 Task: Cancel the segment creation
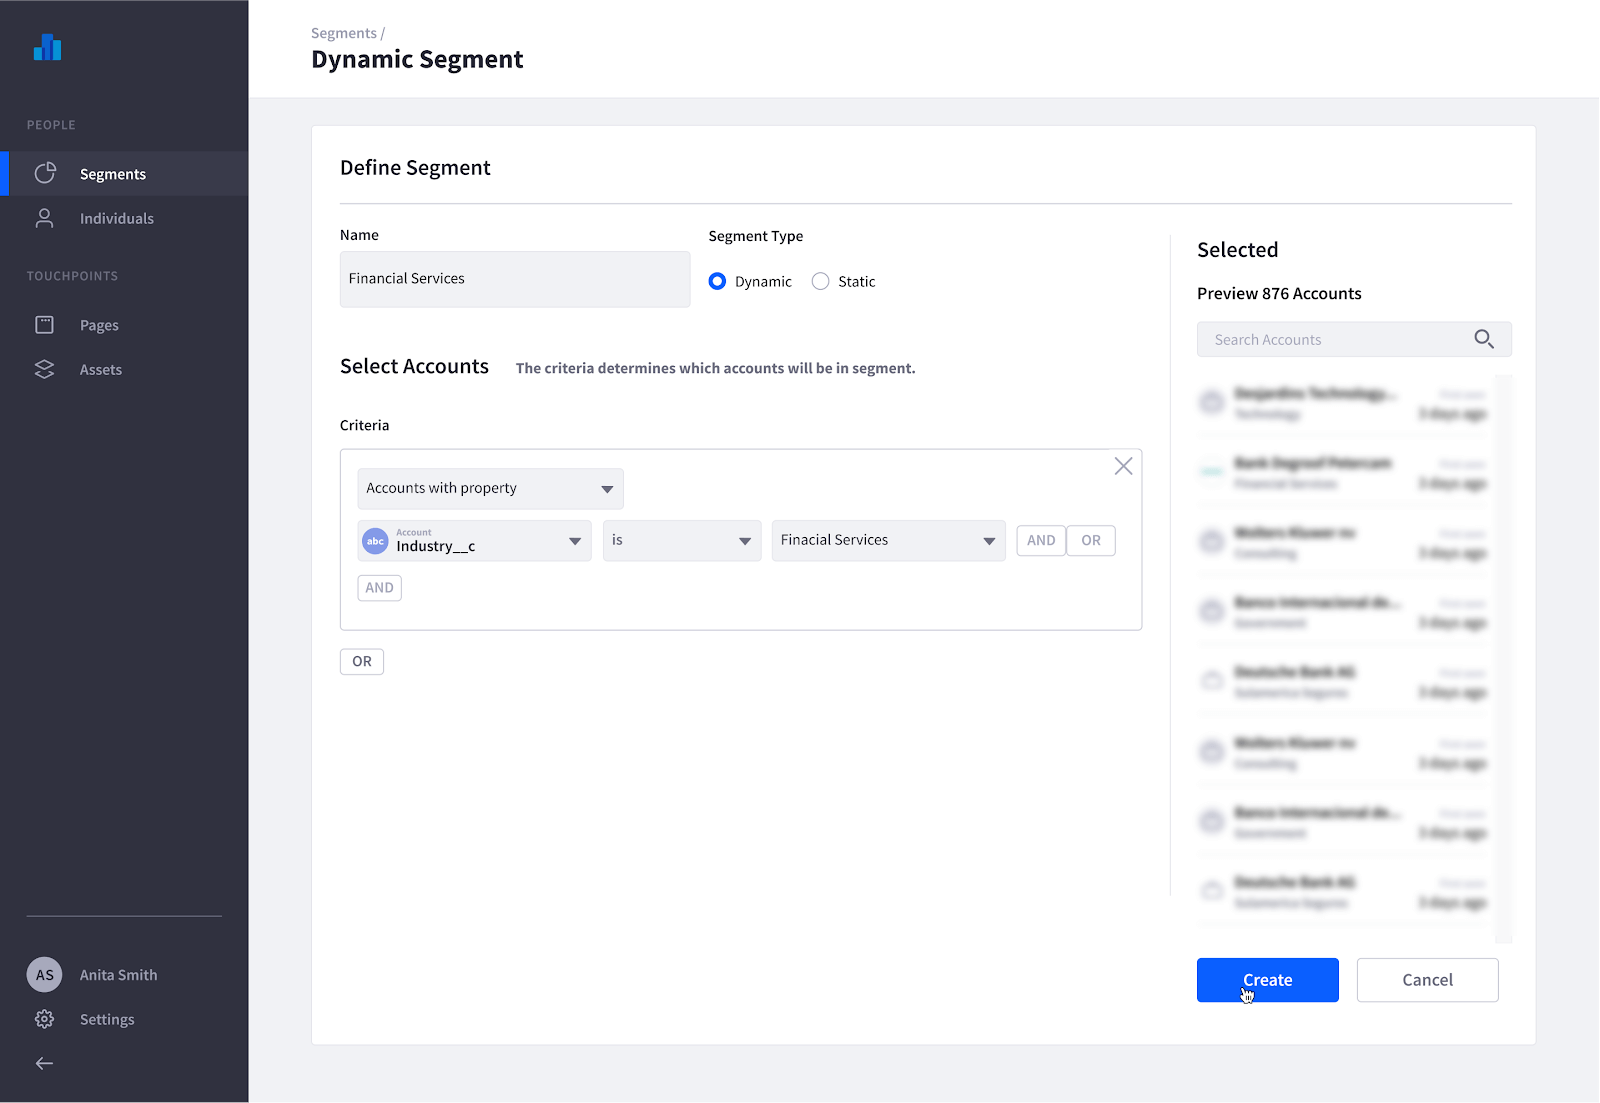1427,980
